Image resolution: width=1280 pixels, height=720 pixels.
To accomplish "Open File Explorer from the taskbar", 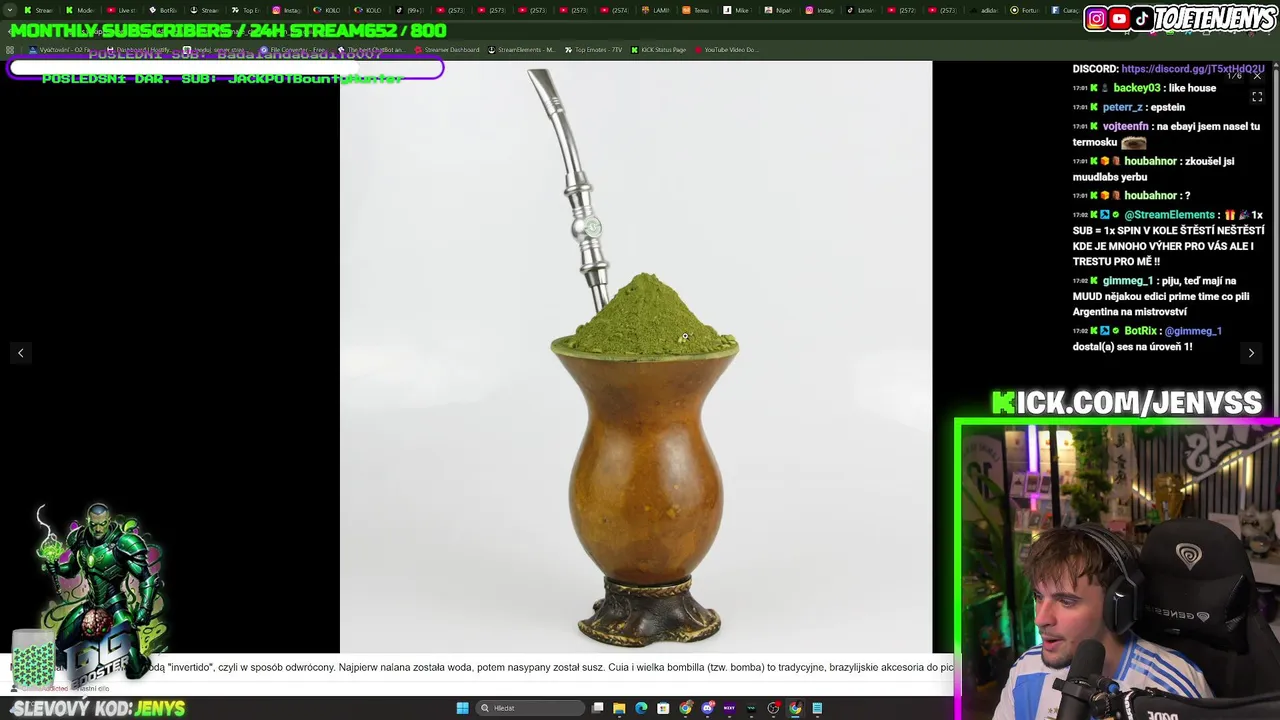I will pyautogui.click(x=619, y=708).
